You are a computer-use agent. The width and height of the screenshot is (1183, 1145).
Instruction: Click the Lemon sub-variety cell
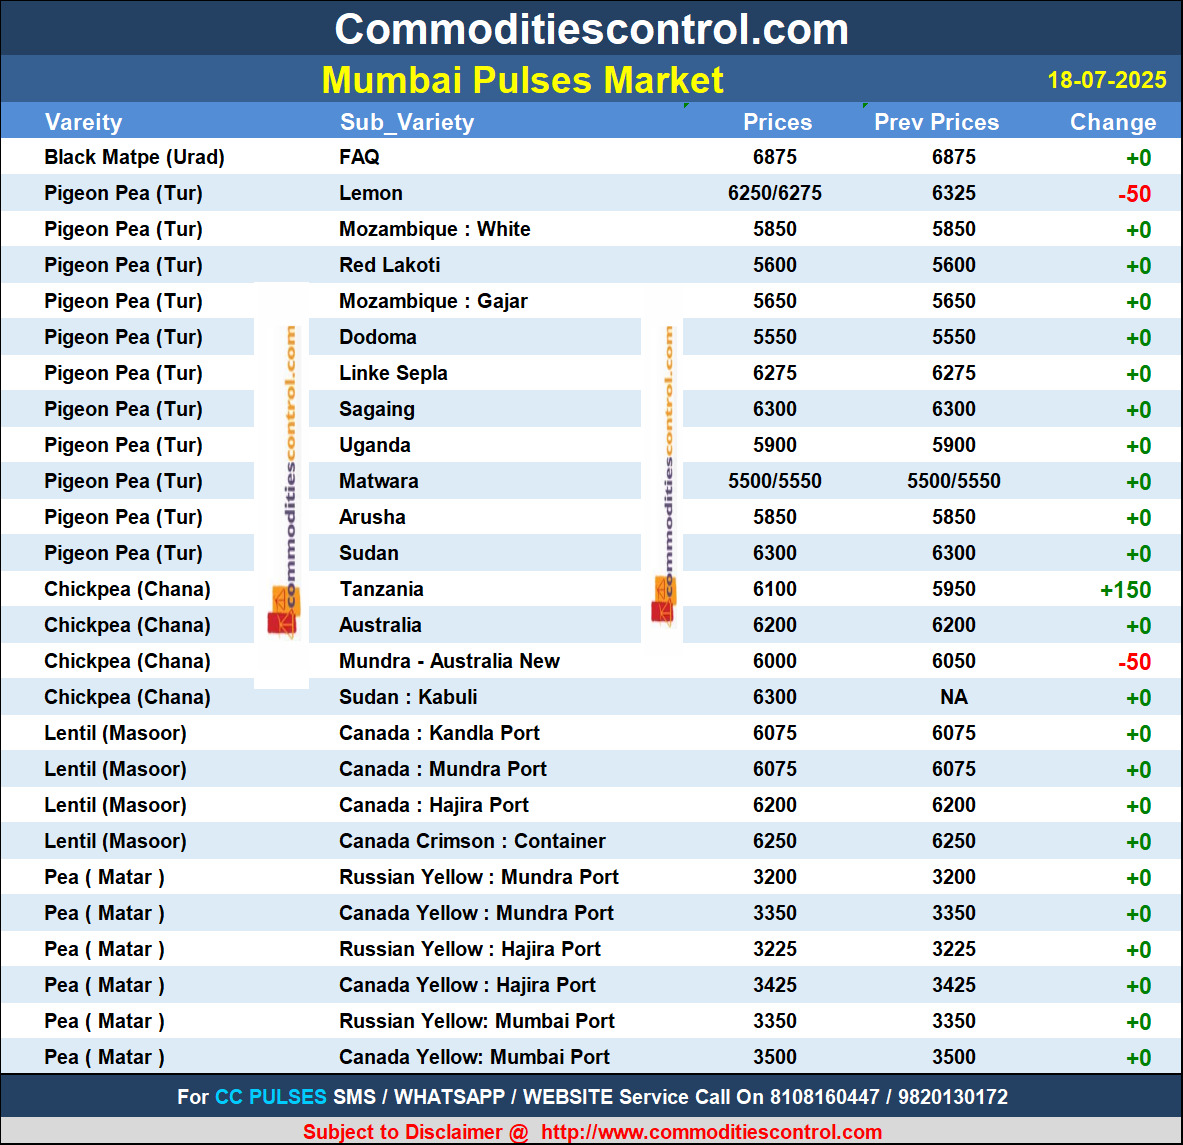(x=371, y=193)
